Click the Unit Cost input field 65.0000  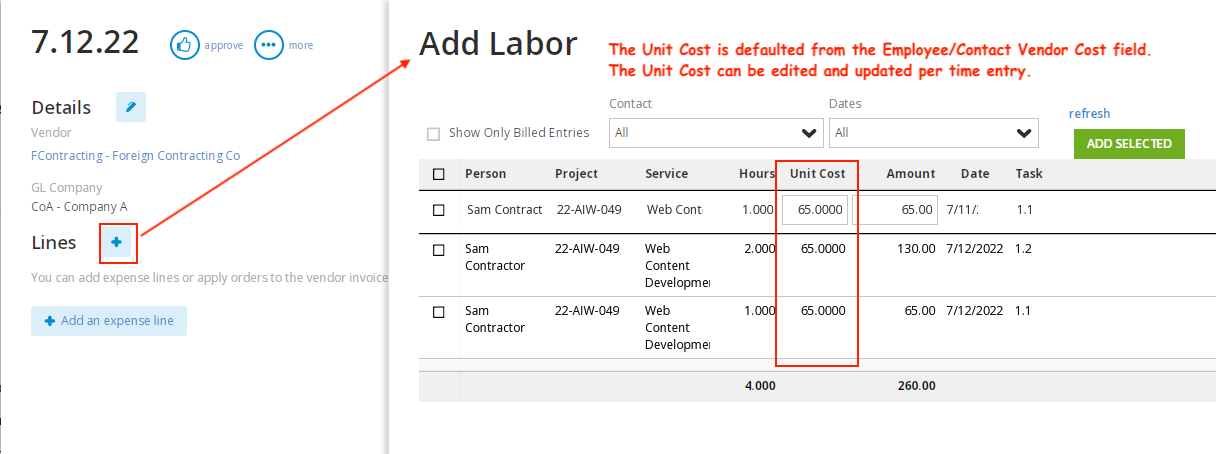coord(815,211)
